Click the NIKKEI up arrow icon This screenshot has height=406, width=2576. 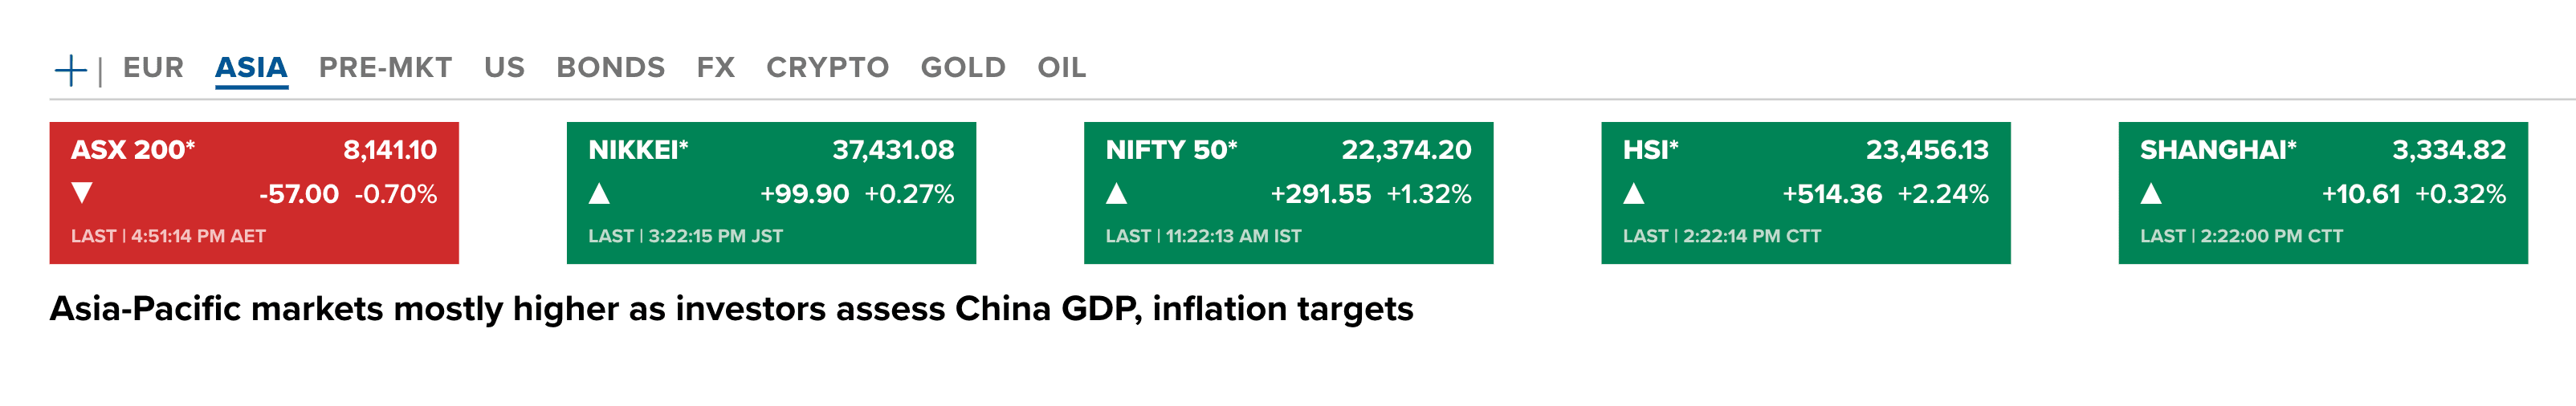point(599,193)
